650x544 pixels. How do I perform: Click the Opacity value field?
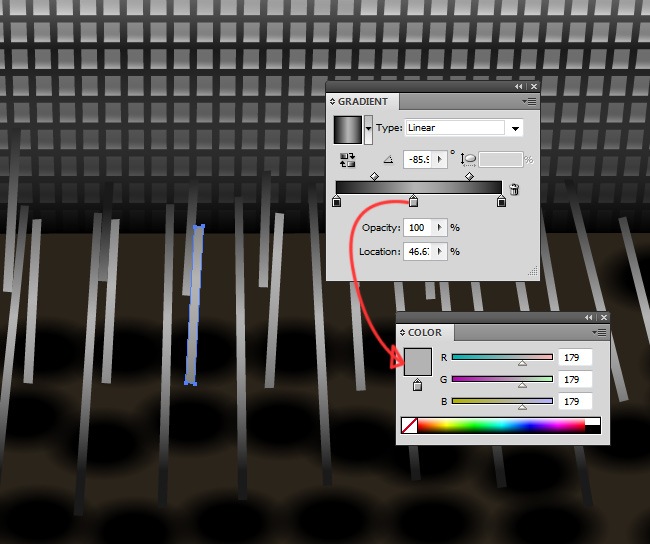tap(417, 228)
